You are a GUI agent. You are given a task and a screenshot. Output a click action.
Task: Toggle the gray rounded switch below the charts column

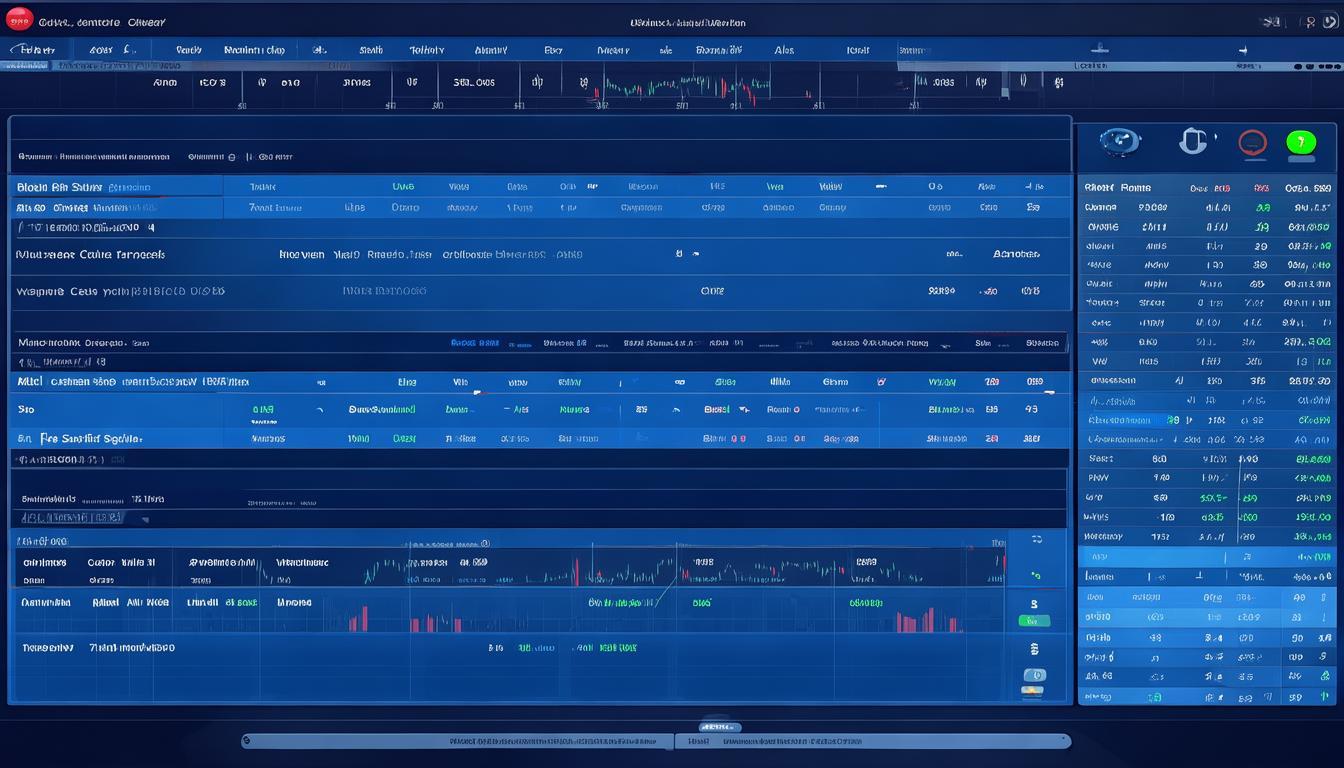(1034, 675)
